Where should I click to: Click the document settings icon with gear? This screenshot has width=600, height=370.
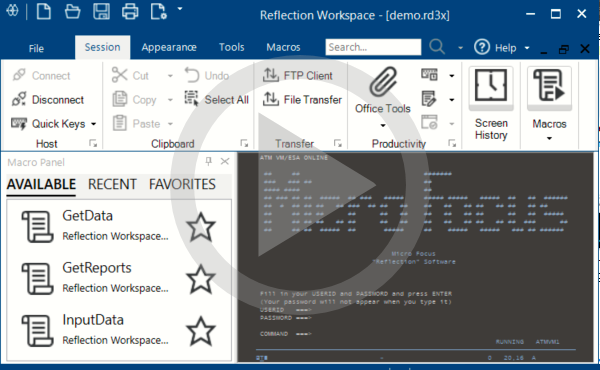[158, 11]
